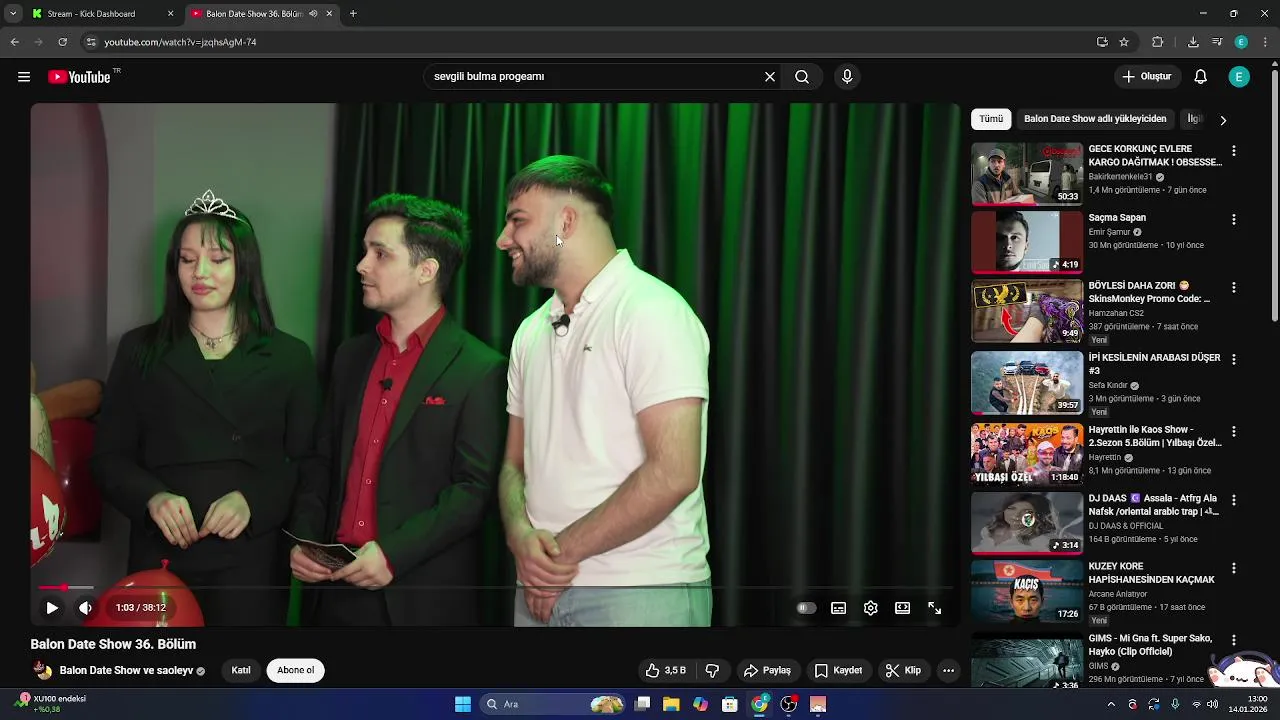The image size is (1280, 720).
Task: Open options for Saçma Sapan video
Action: [1234, 219]
